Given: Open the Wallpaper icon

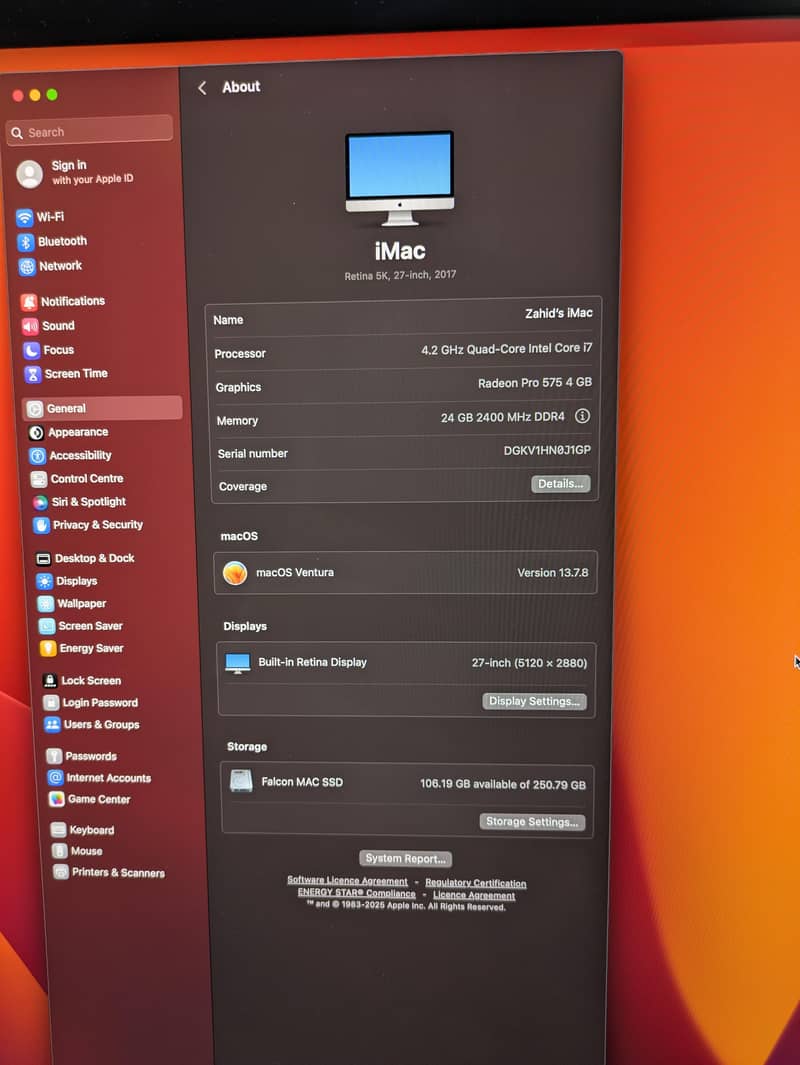Looking at the screenshot, I should pyautogui.click(x=46, y=604).
